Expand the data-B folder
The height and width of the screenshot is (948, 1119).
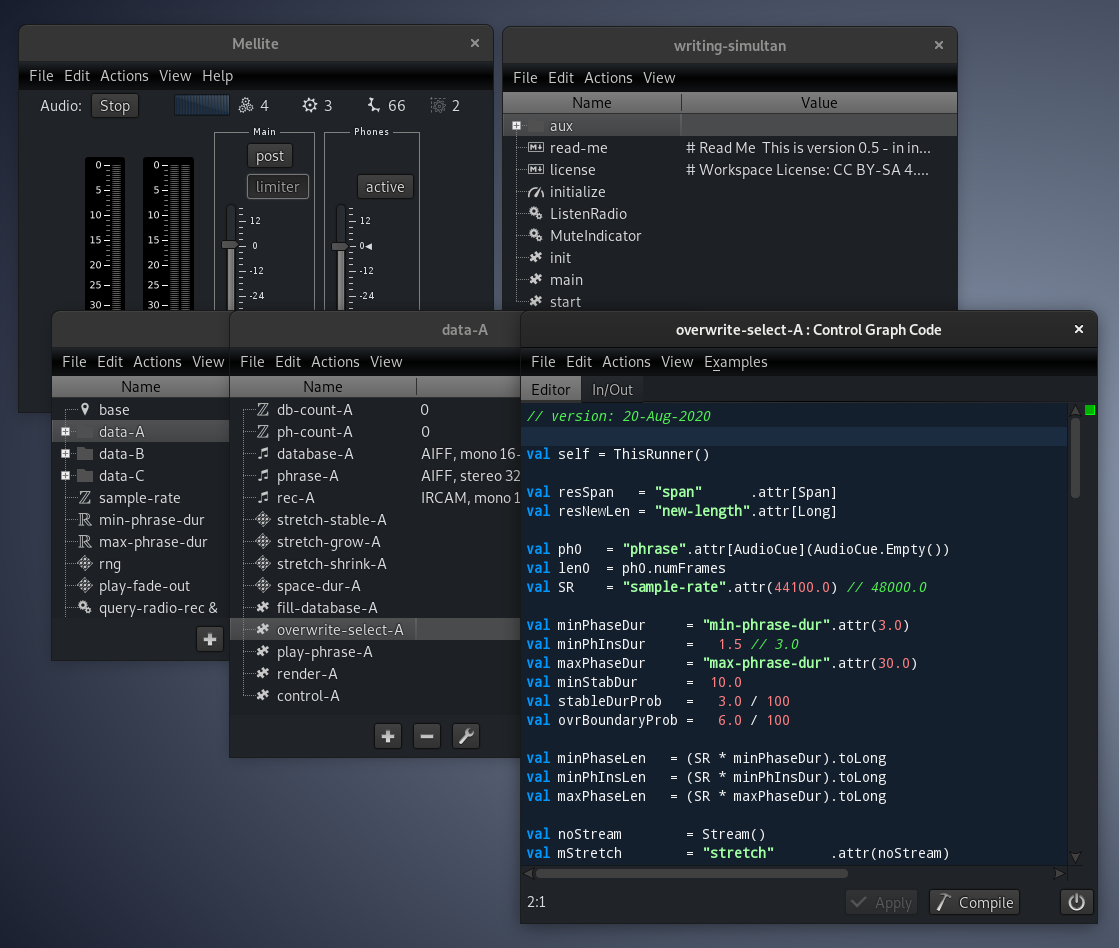tap(65, 454)
